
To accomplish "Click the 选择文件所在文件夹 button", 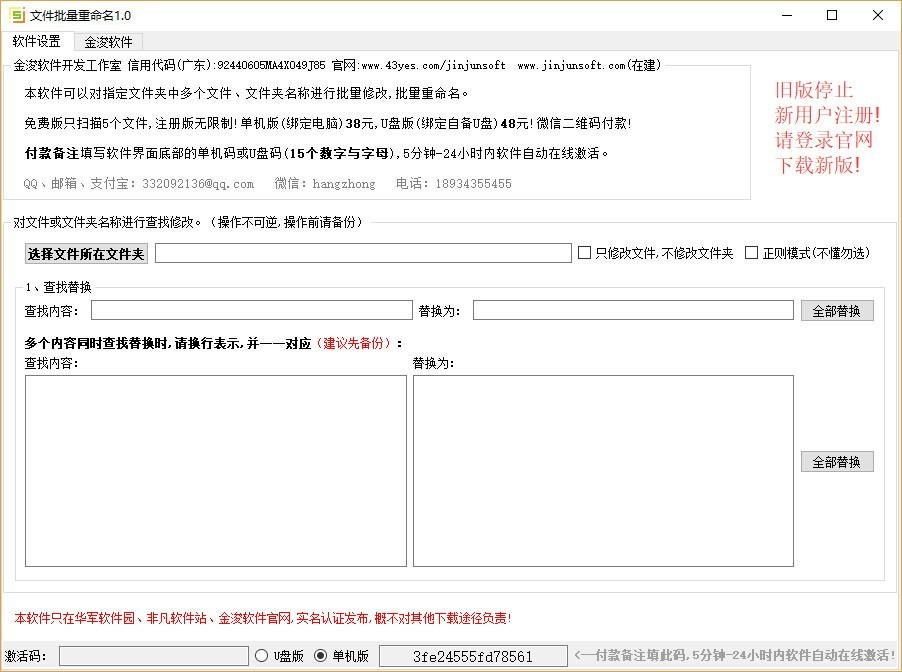I will pyautogui.click(x=86, y=254).
